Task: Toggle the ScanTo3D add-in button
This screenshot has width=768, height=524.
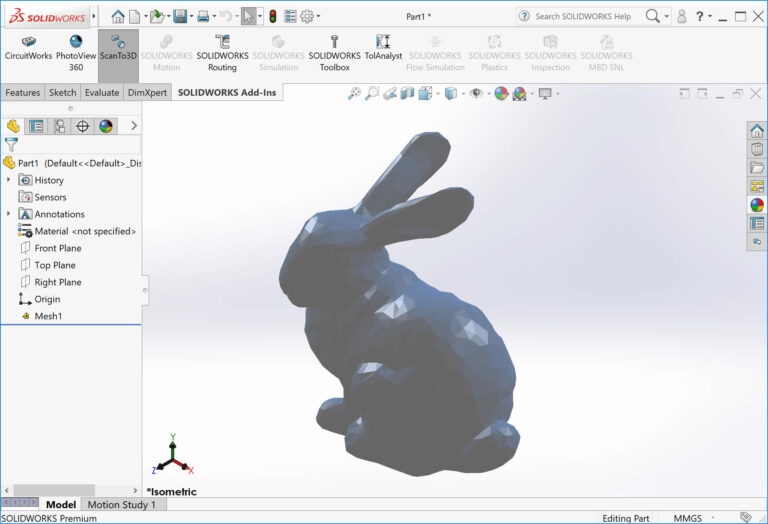Action: point(118,48)
